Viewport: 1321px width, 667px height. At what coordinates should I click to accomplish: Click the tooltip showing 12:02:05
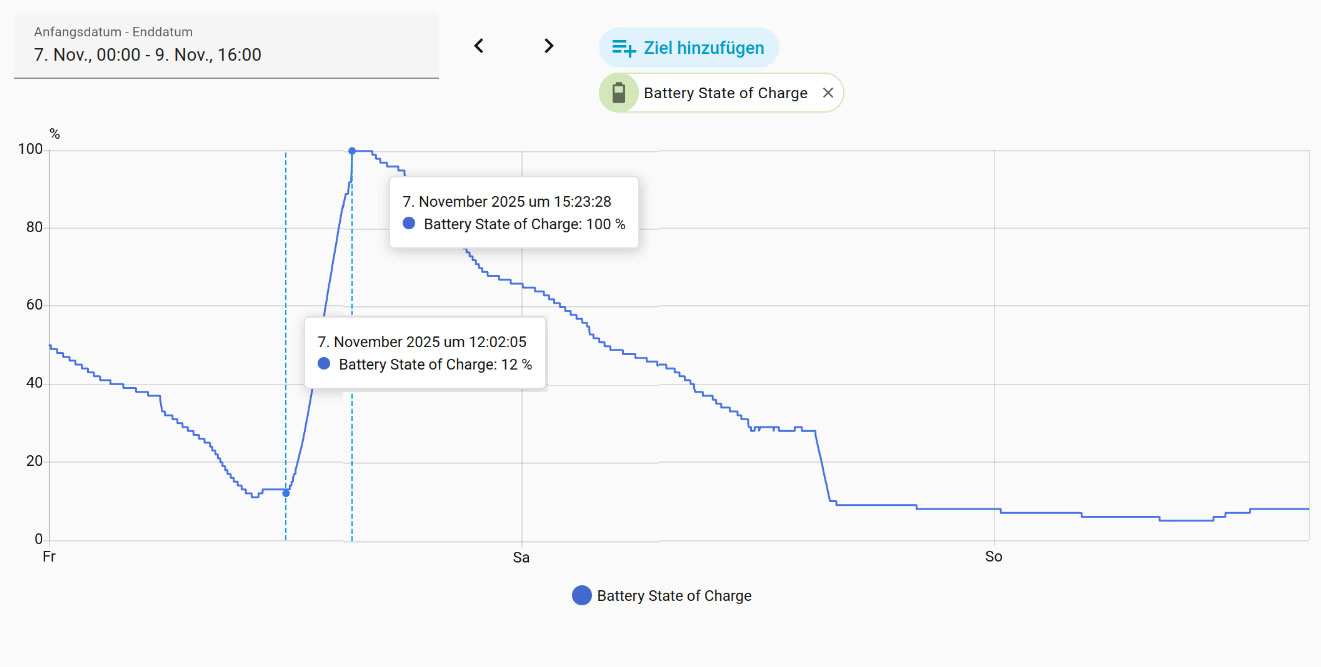pyautogui.click(x=425, y=353)
